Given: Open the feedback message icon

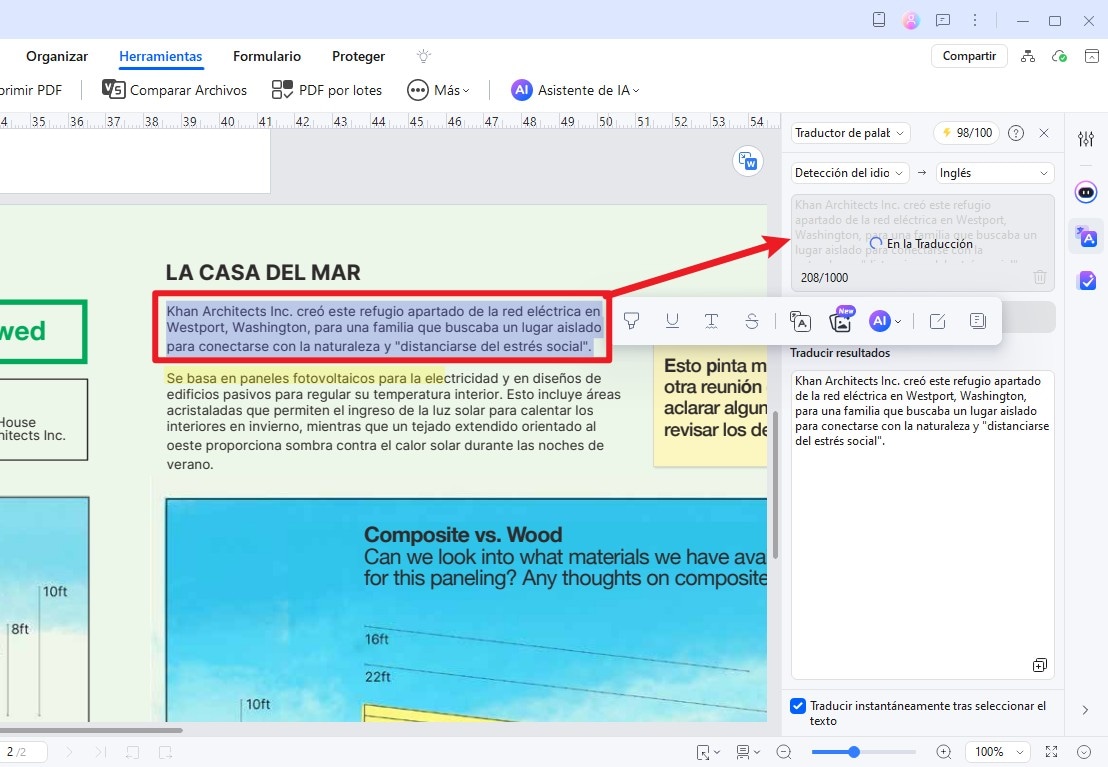Looking at the screenshot, I should [943, 20].
